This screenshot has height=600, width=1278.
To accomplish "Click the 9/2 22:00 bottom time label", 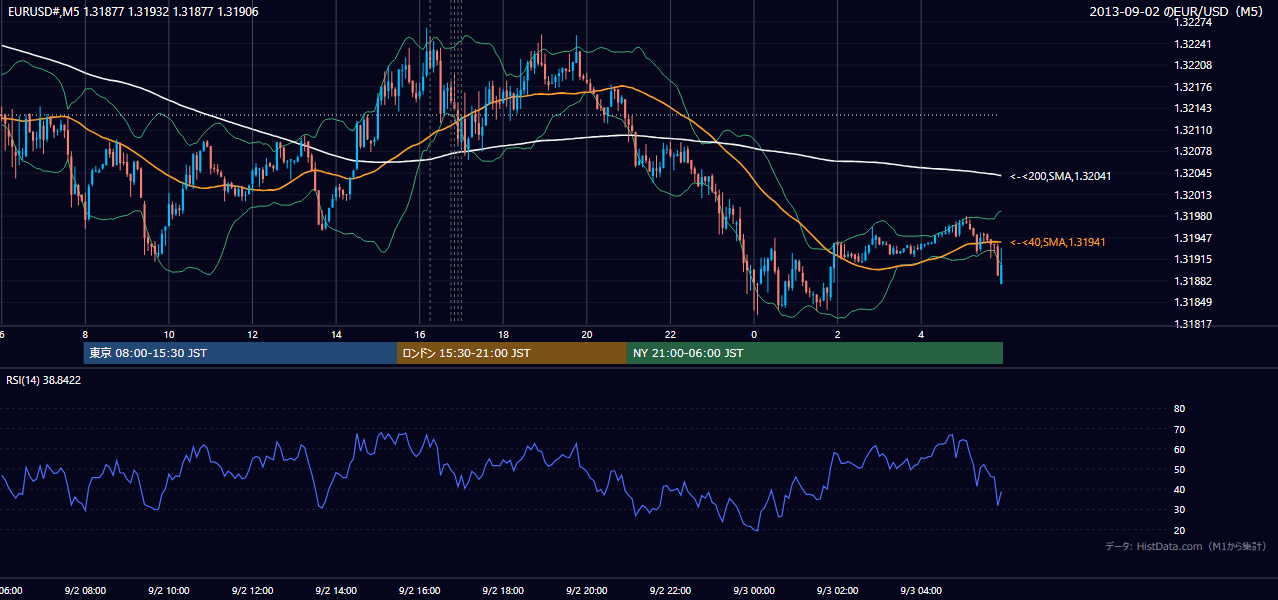I will (x=670, y=590).
